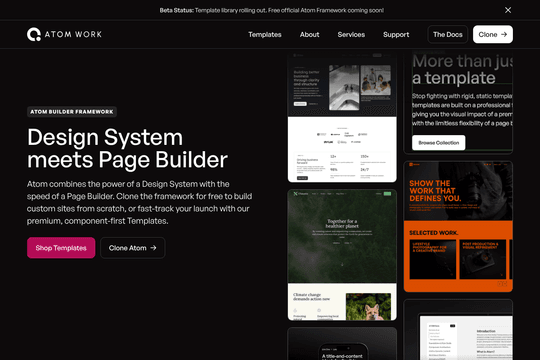Click the Clone Atom button
Screen dimensions: 540x360
(x=133, y=248)
